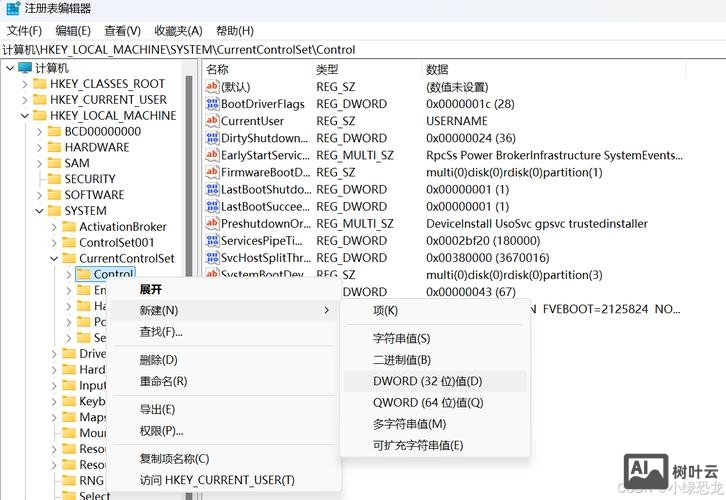Open the 编辑(E) menu
This screenshot has width=726, height=500.
click(73, 31)
